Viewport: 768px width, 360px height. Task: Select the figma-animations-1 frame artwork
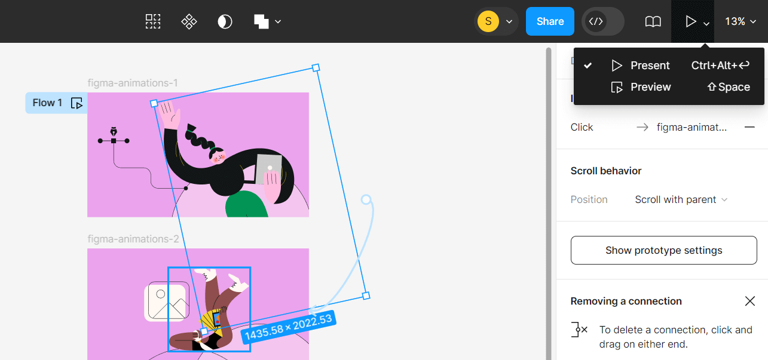point(198,154)
